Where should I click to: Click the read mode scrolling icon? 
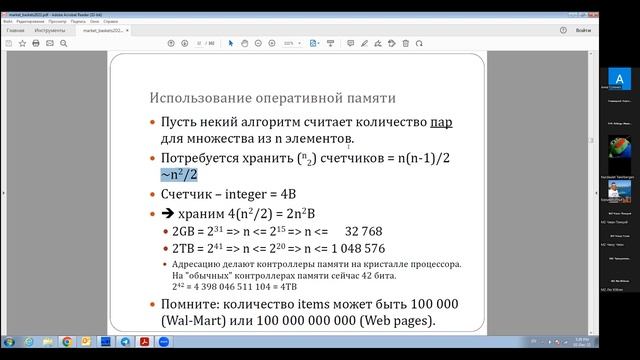point(331,43)
